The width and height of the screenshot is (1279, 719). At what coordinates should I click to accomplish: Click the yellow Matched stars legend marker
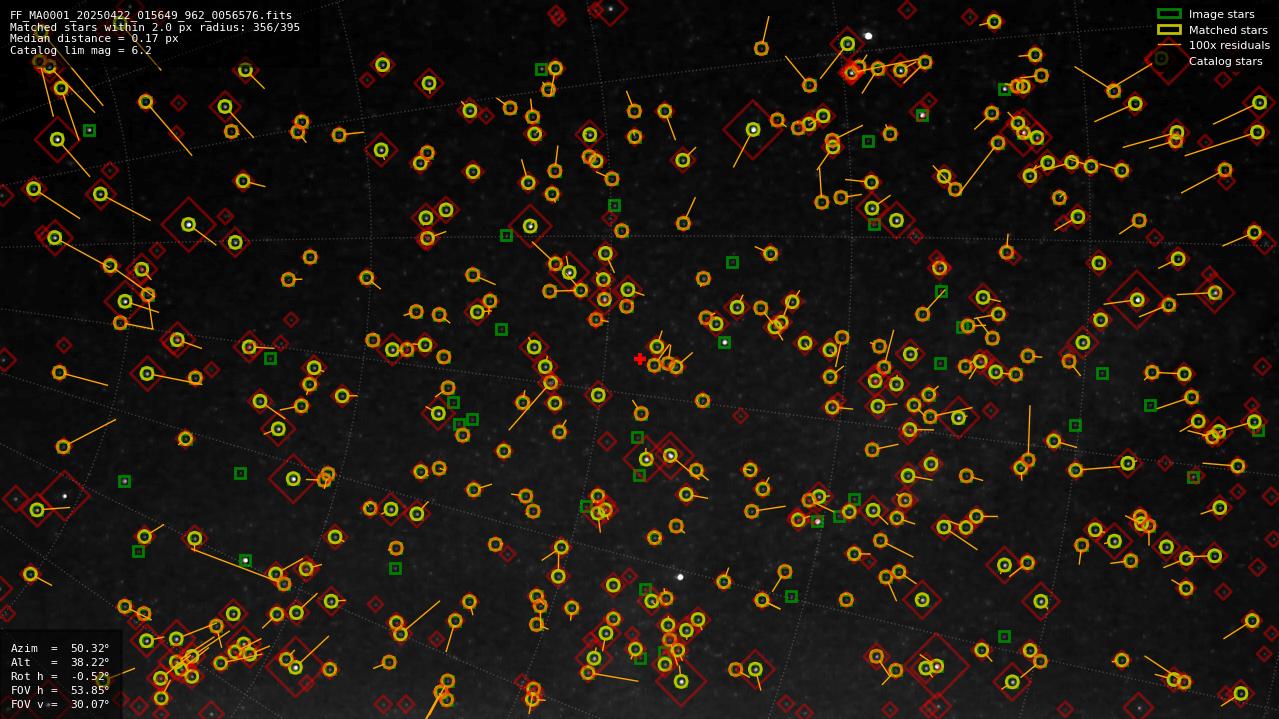[x=1169, y=29]
